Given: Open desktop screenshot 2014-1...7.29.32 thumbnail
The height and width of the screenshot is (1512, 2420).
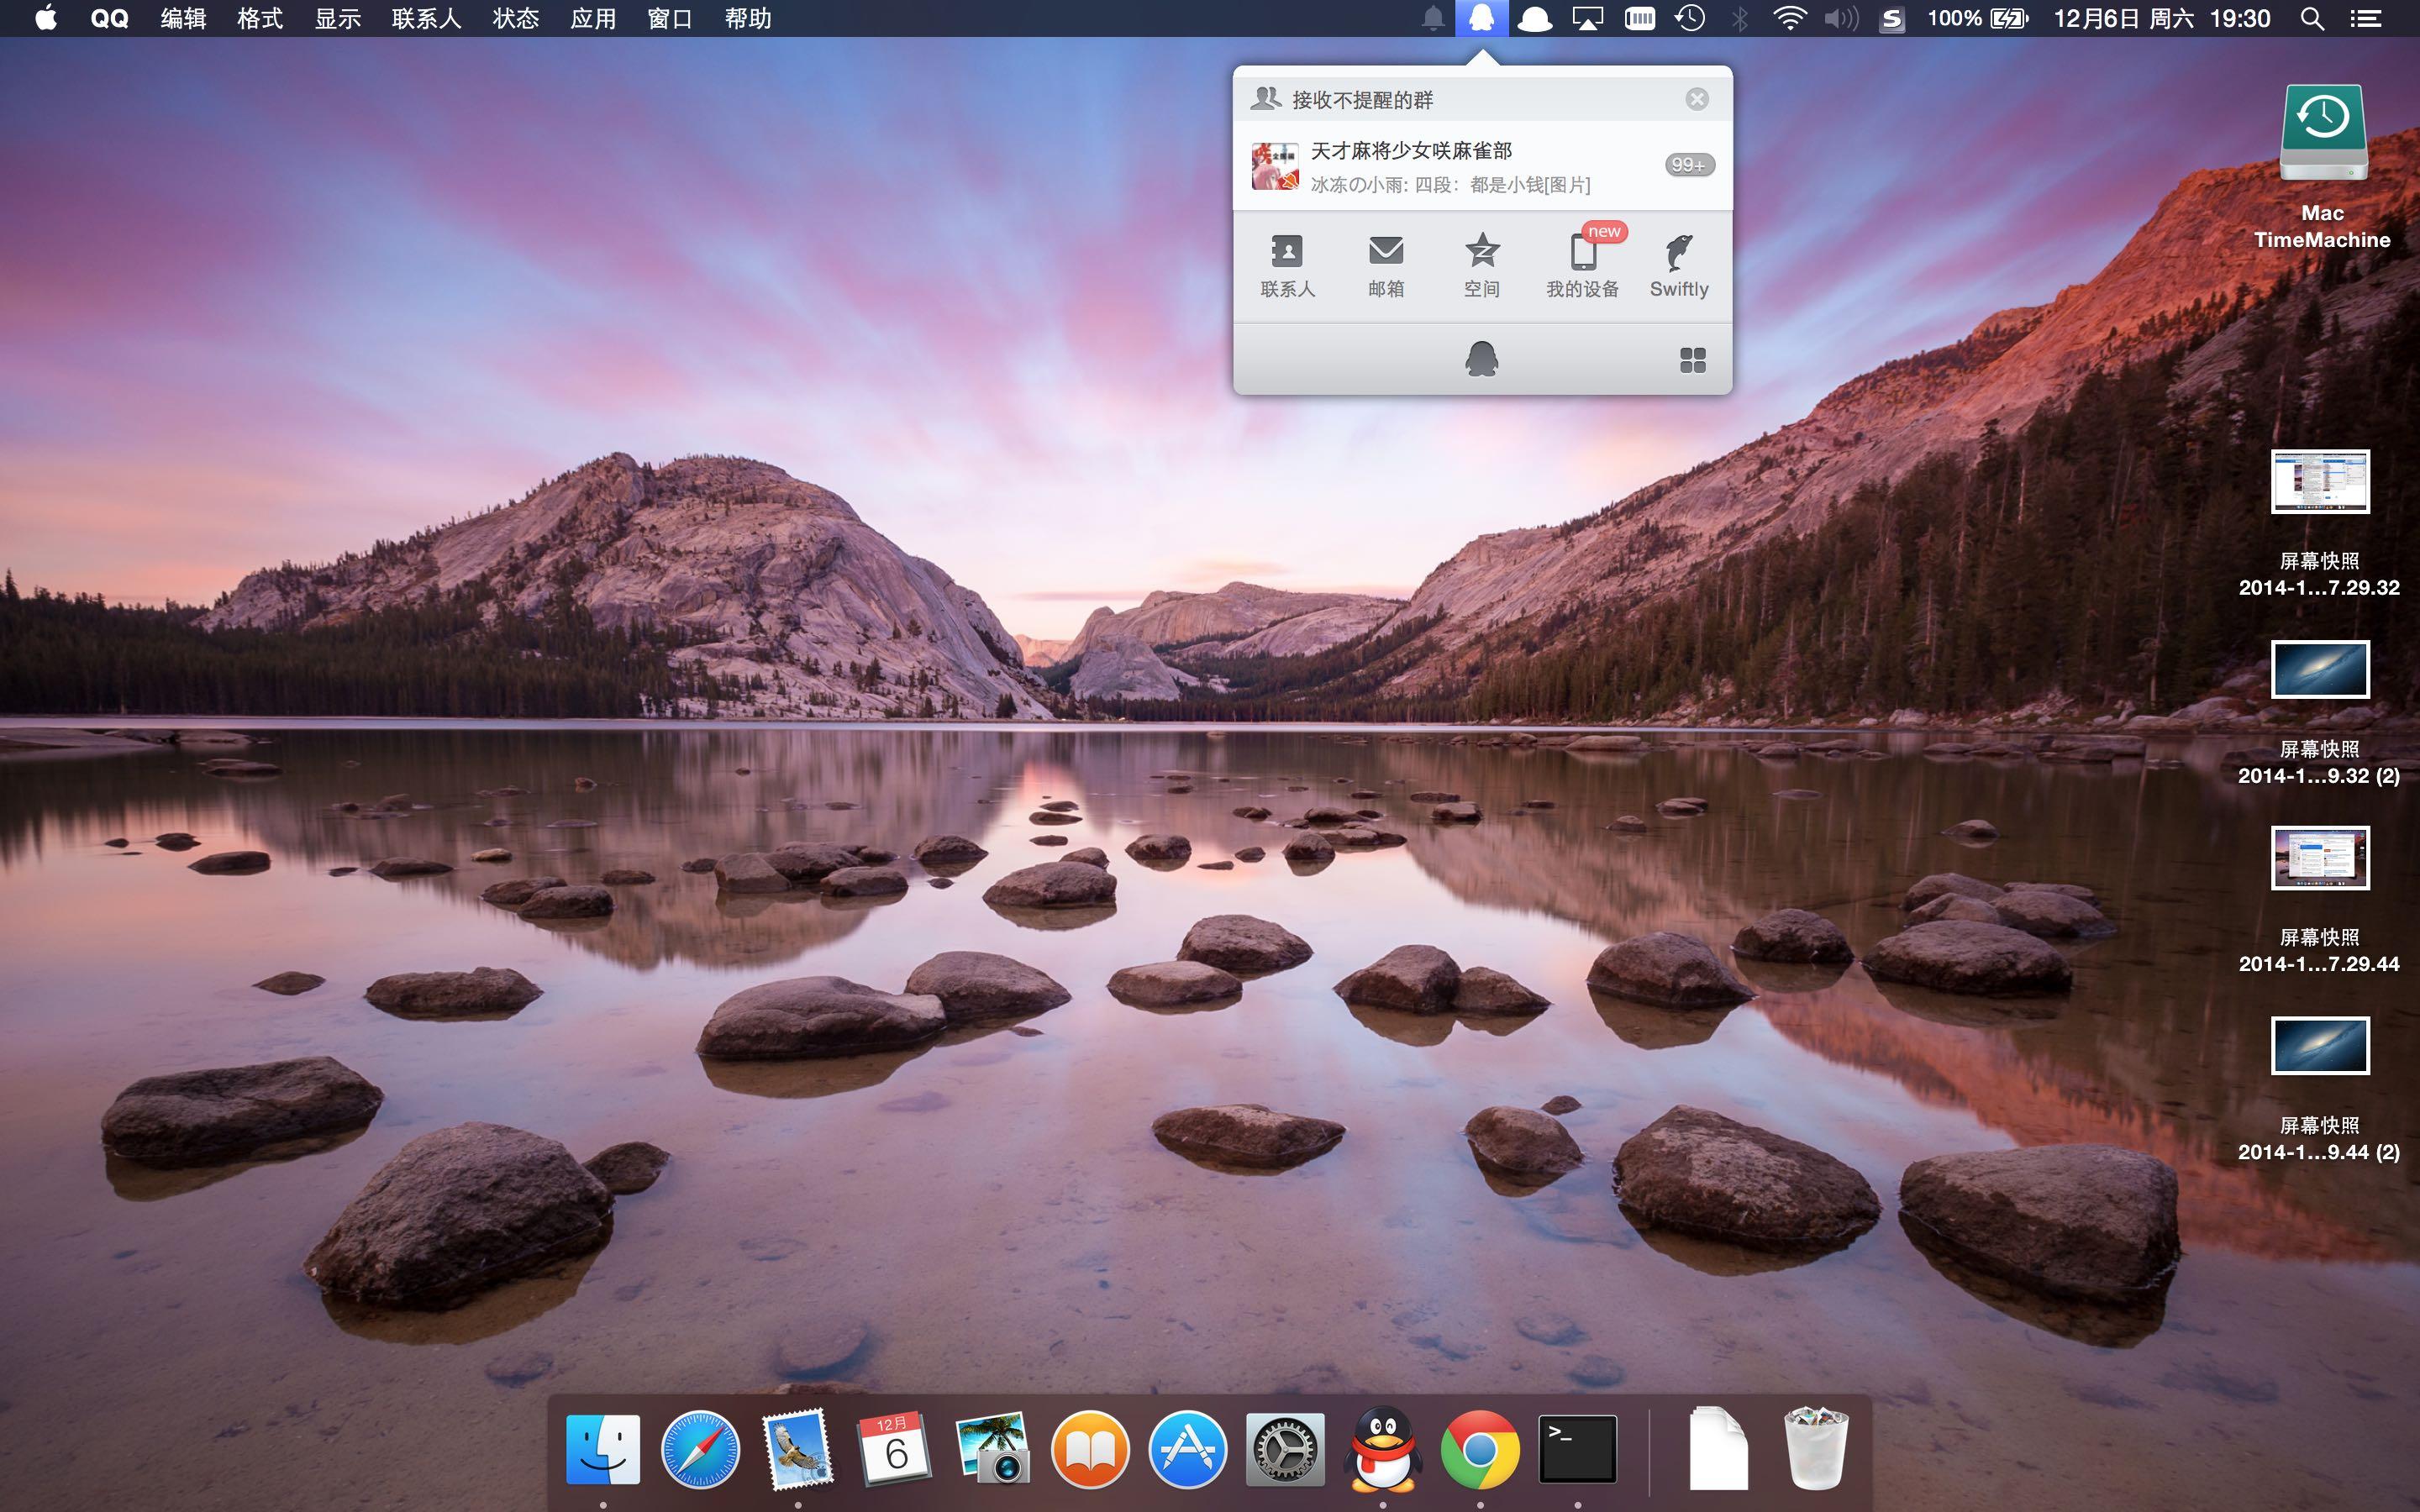Looking at the screenshot, I should (2322, 482).
